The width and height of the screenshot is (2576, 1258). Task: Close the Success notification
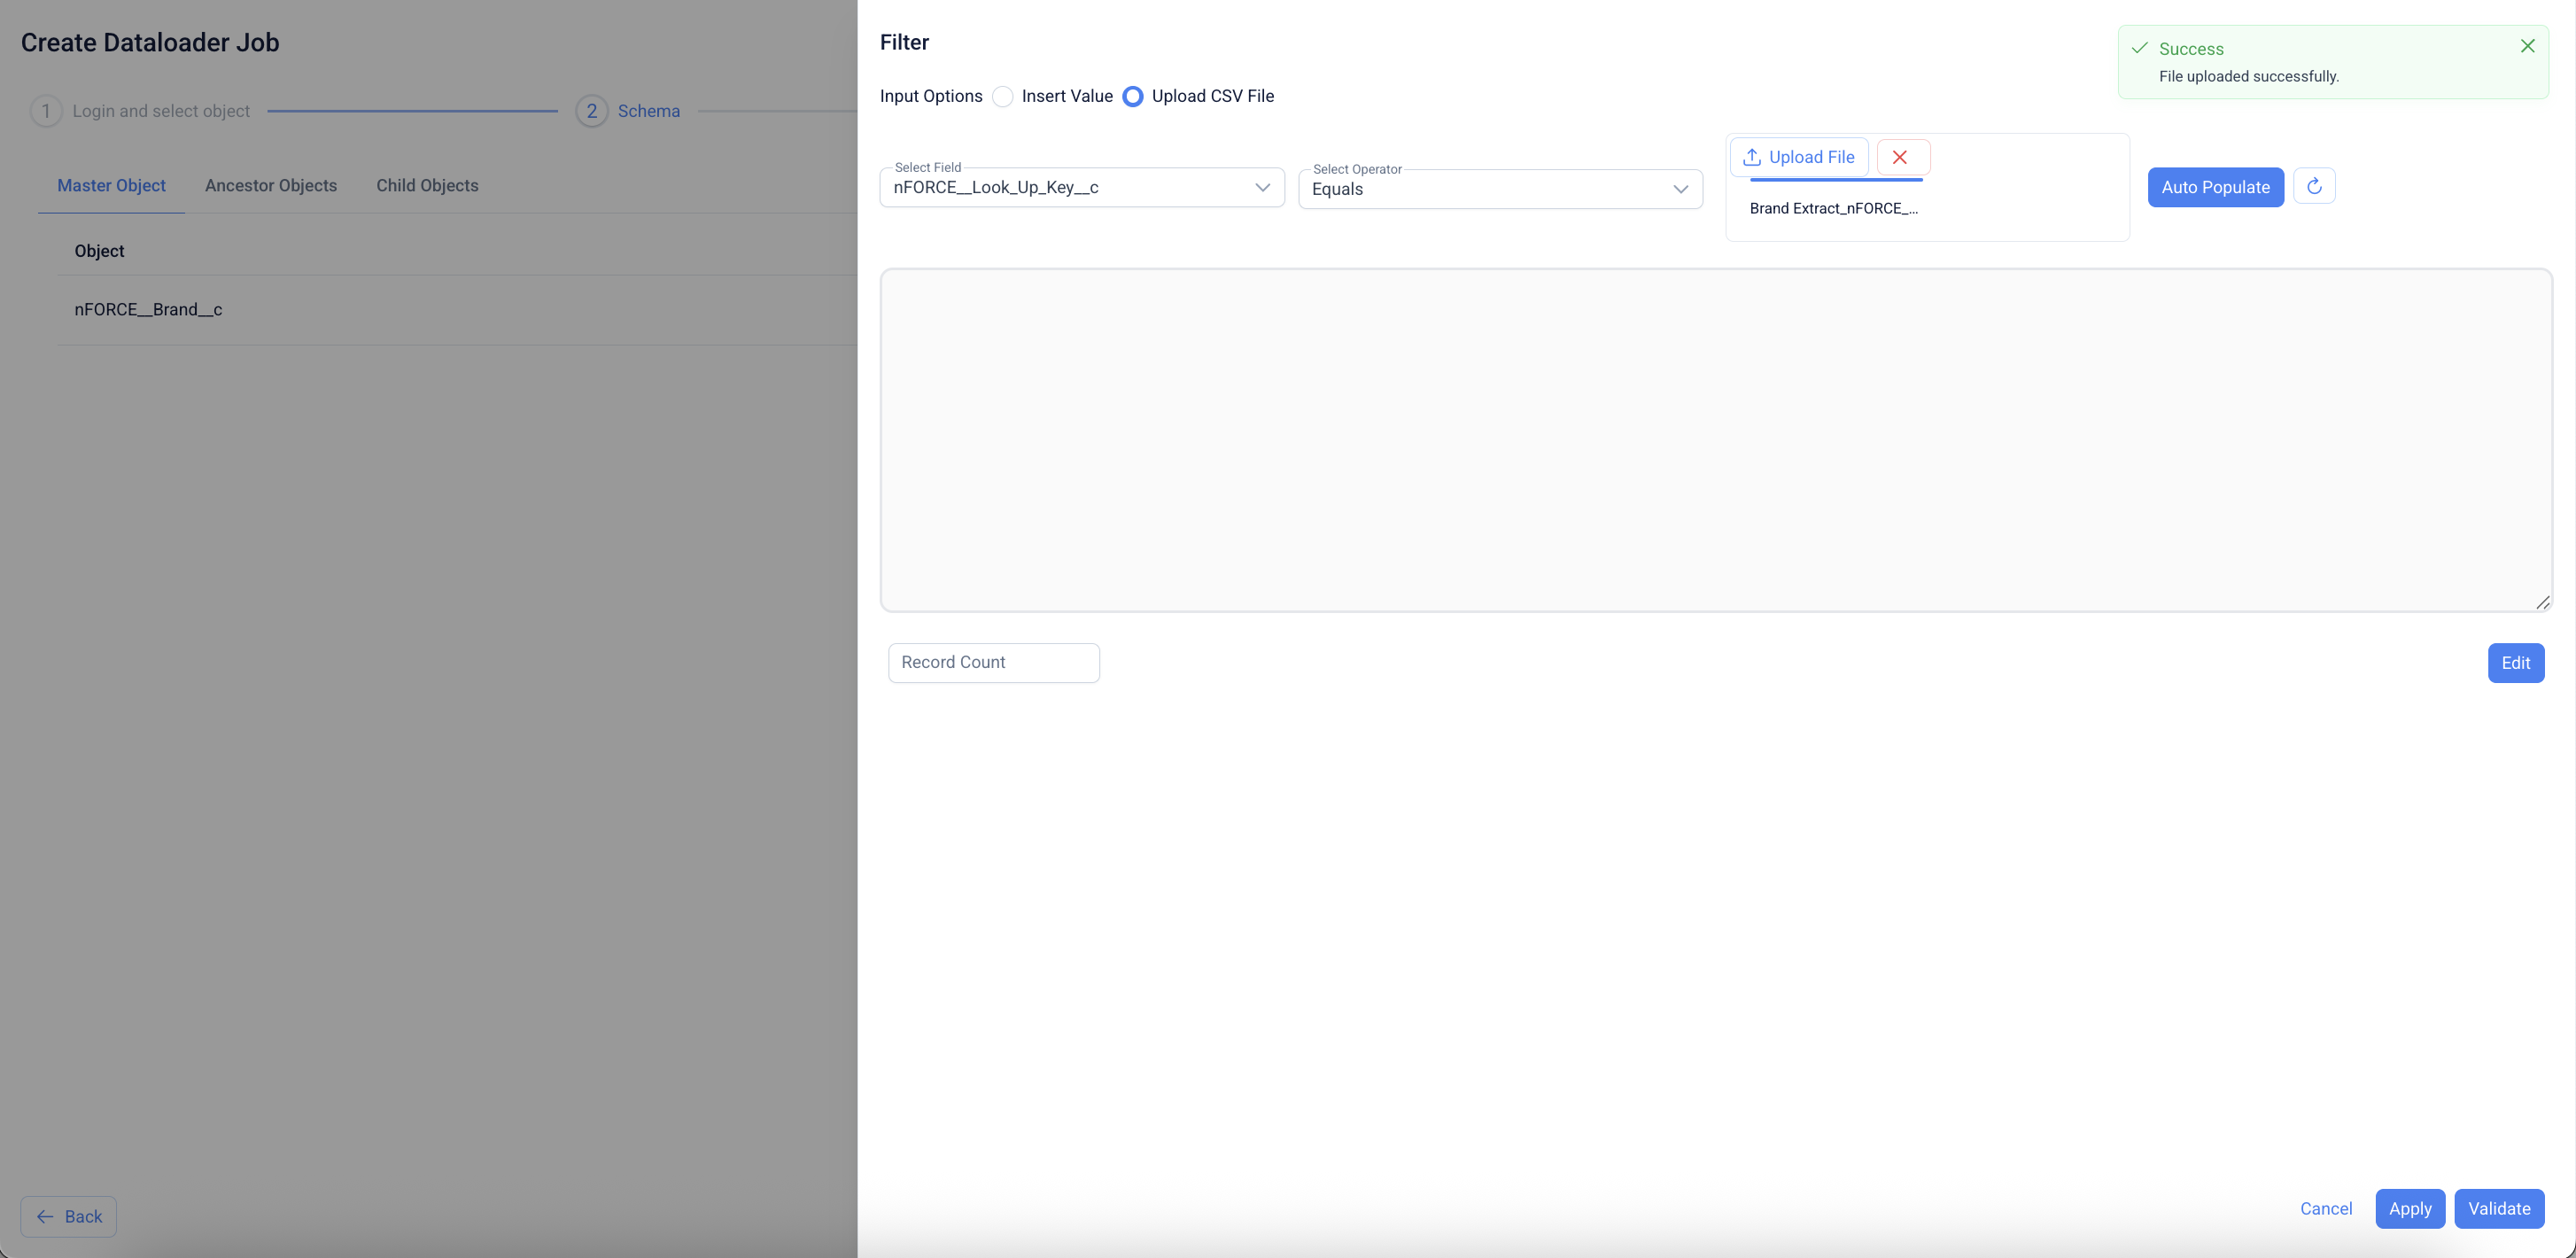2527,46
